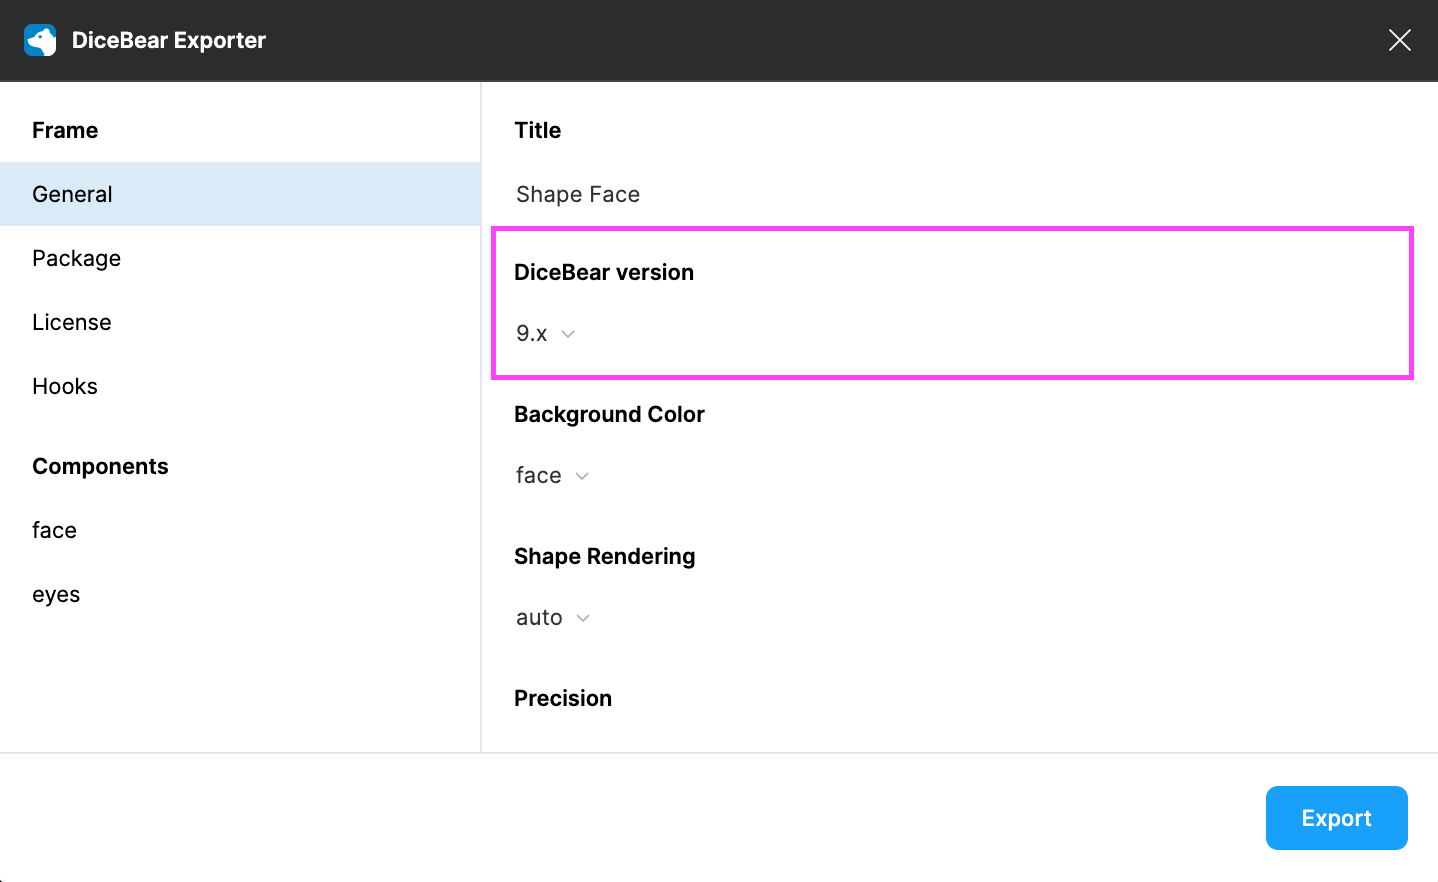Click the Frame heading in the sidebar

tap(65, 129)
